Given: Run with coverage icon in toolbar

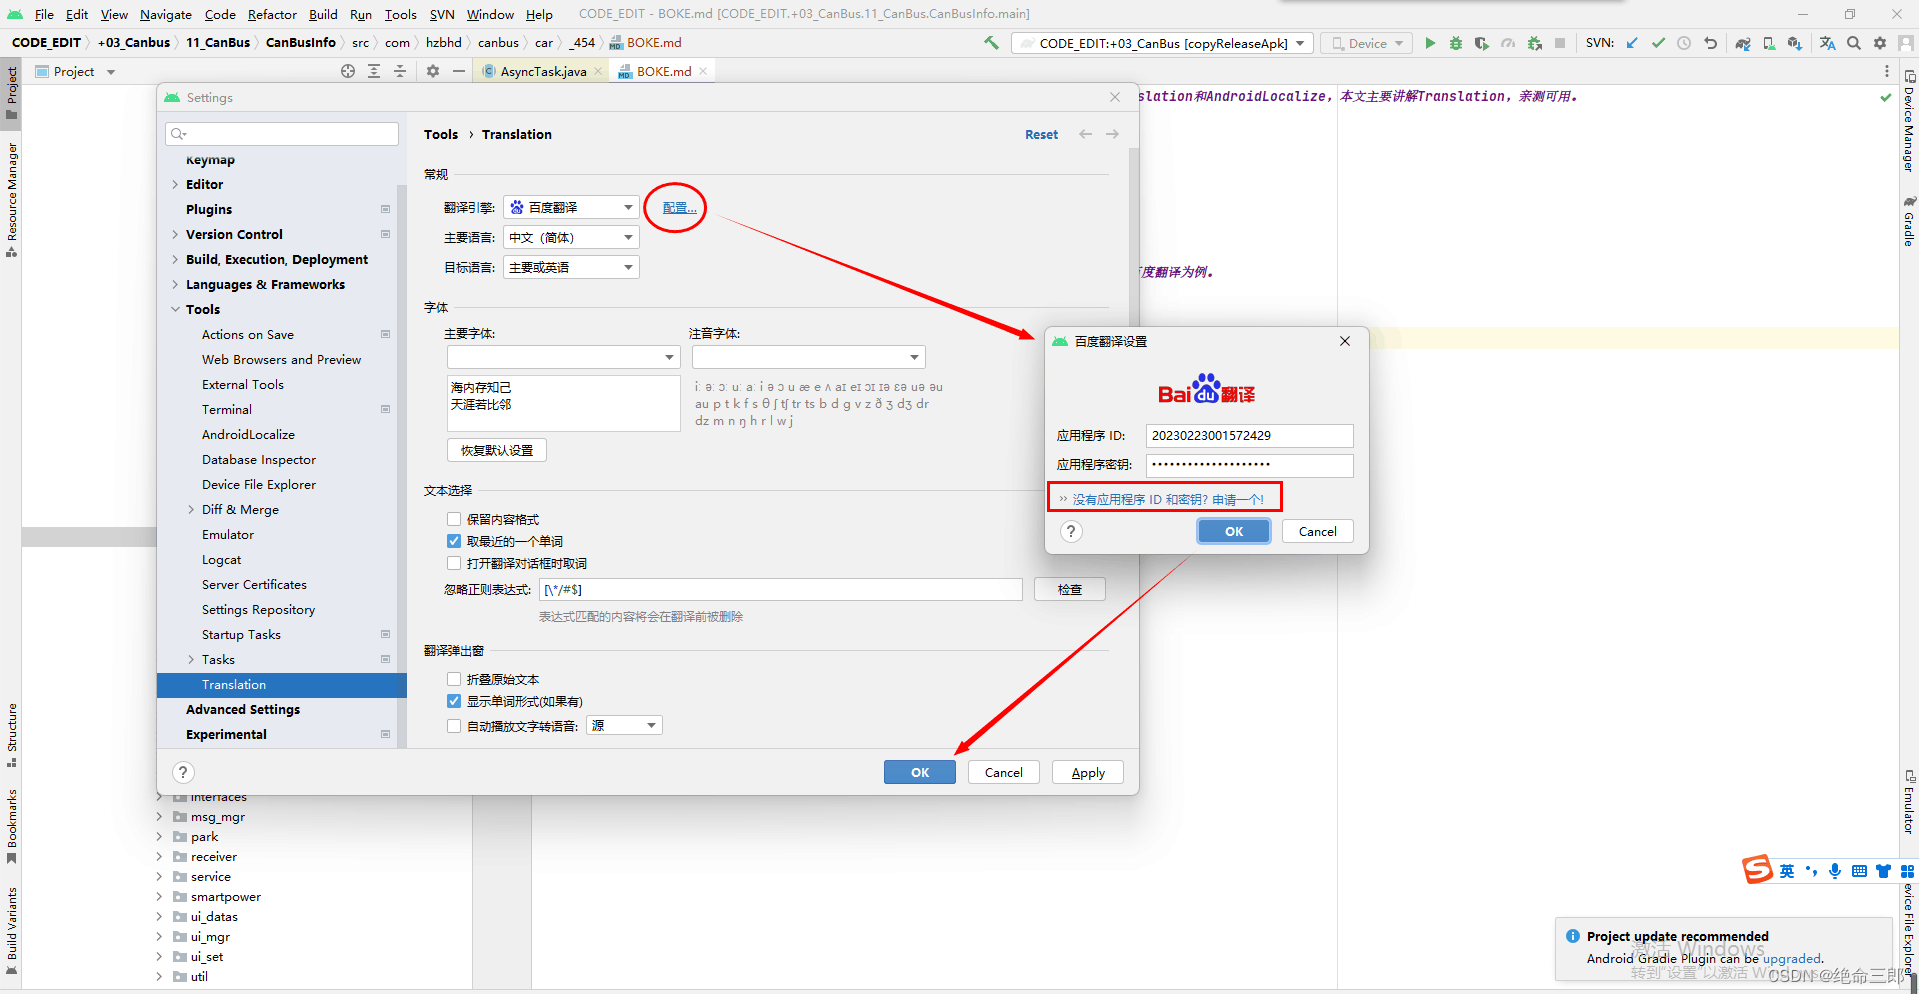Looking at the screenshot, I should [1482, 43].
